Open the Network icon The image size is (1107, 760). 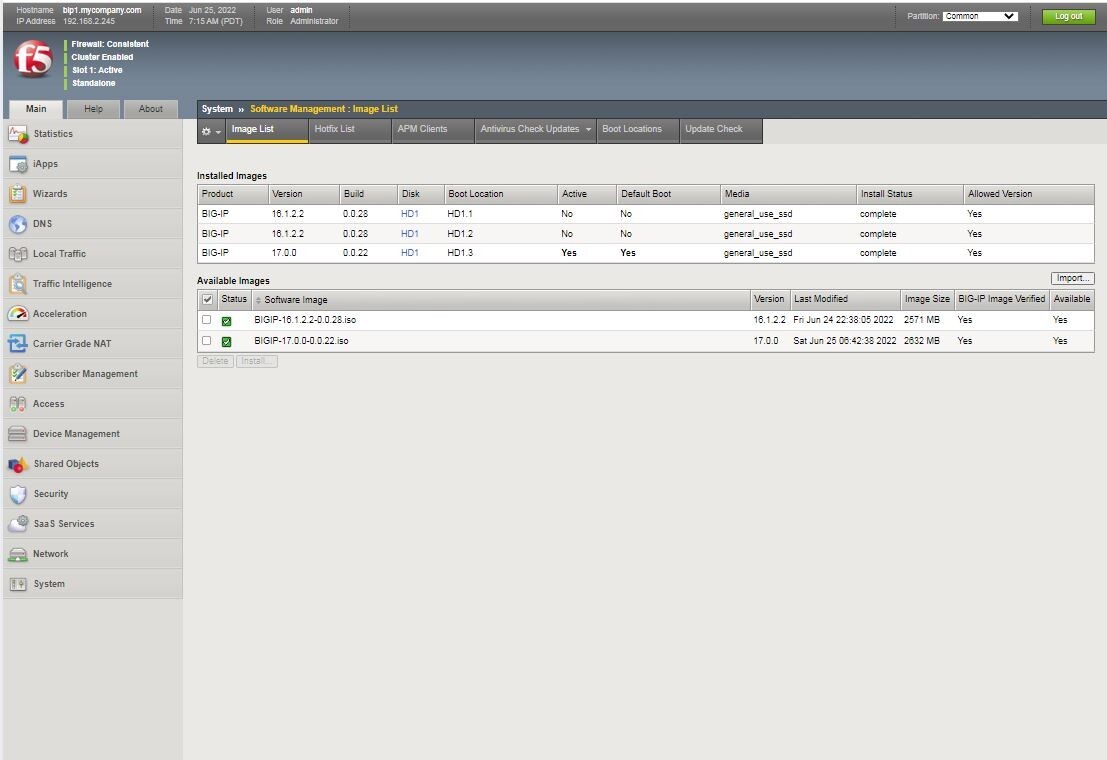(18, 554)
